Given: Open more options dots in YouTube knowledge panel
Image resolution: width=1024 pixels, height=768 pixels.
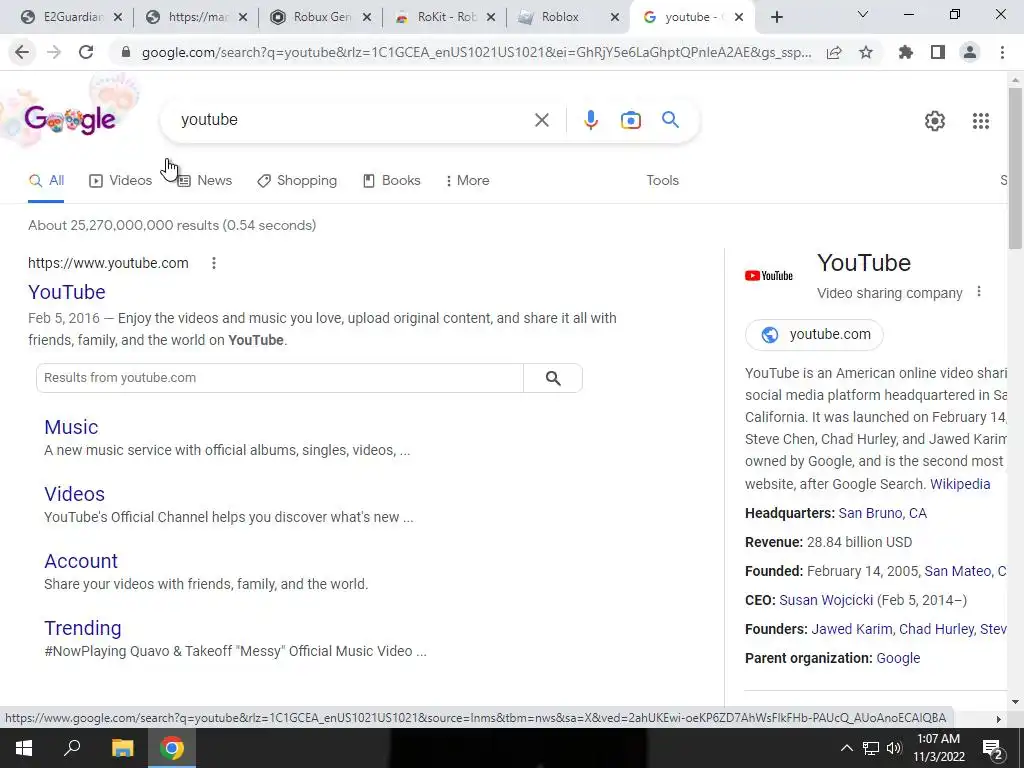Looking at the screenshot, I should tap(978, 292).
